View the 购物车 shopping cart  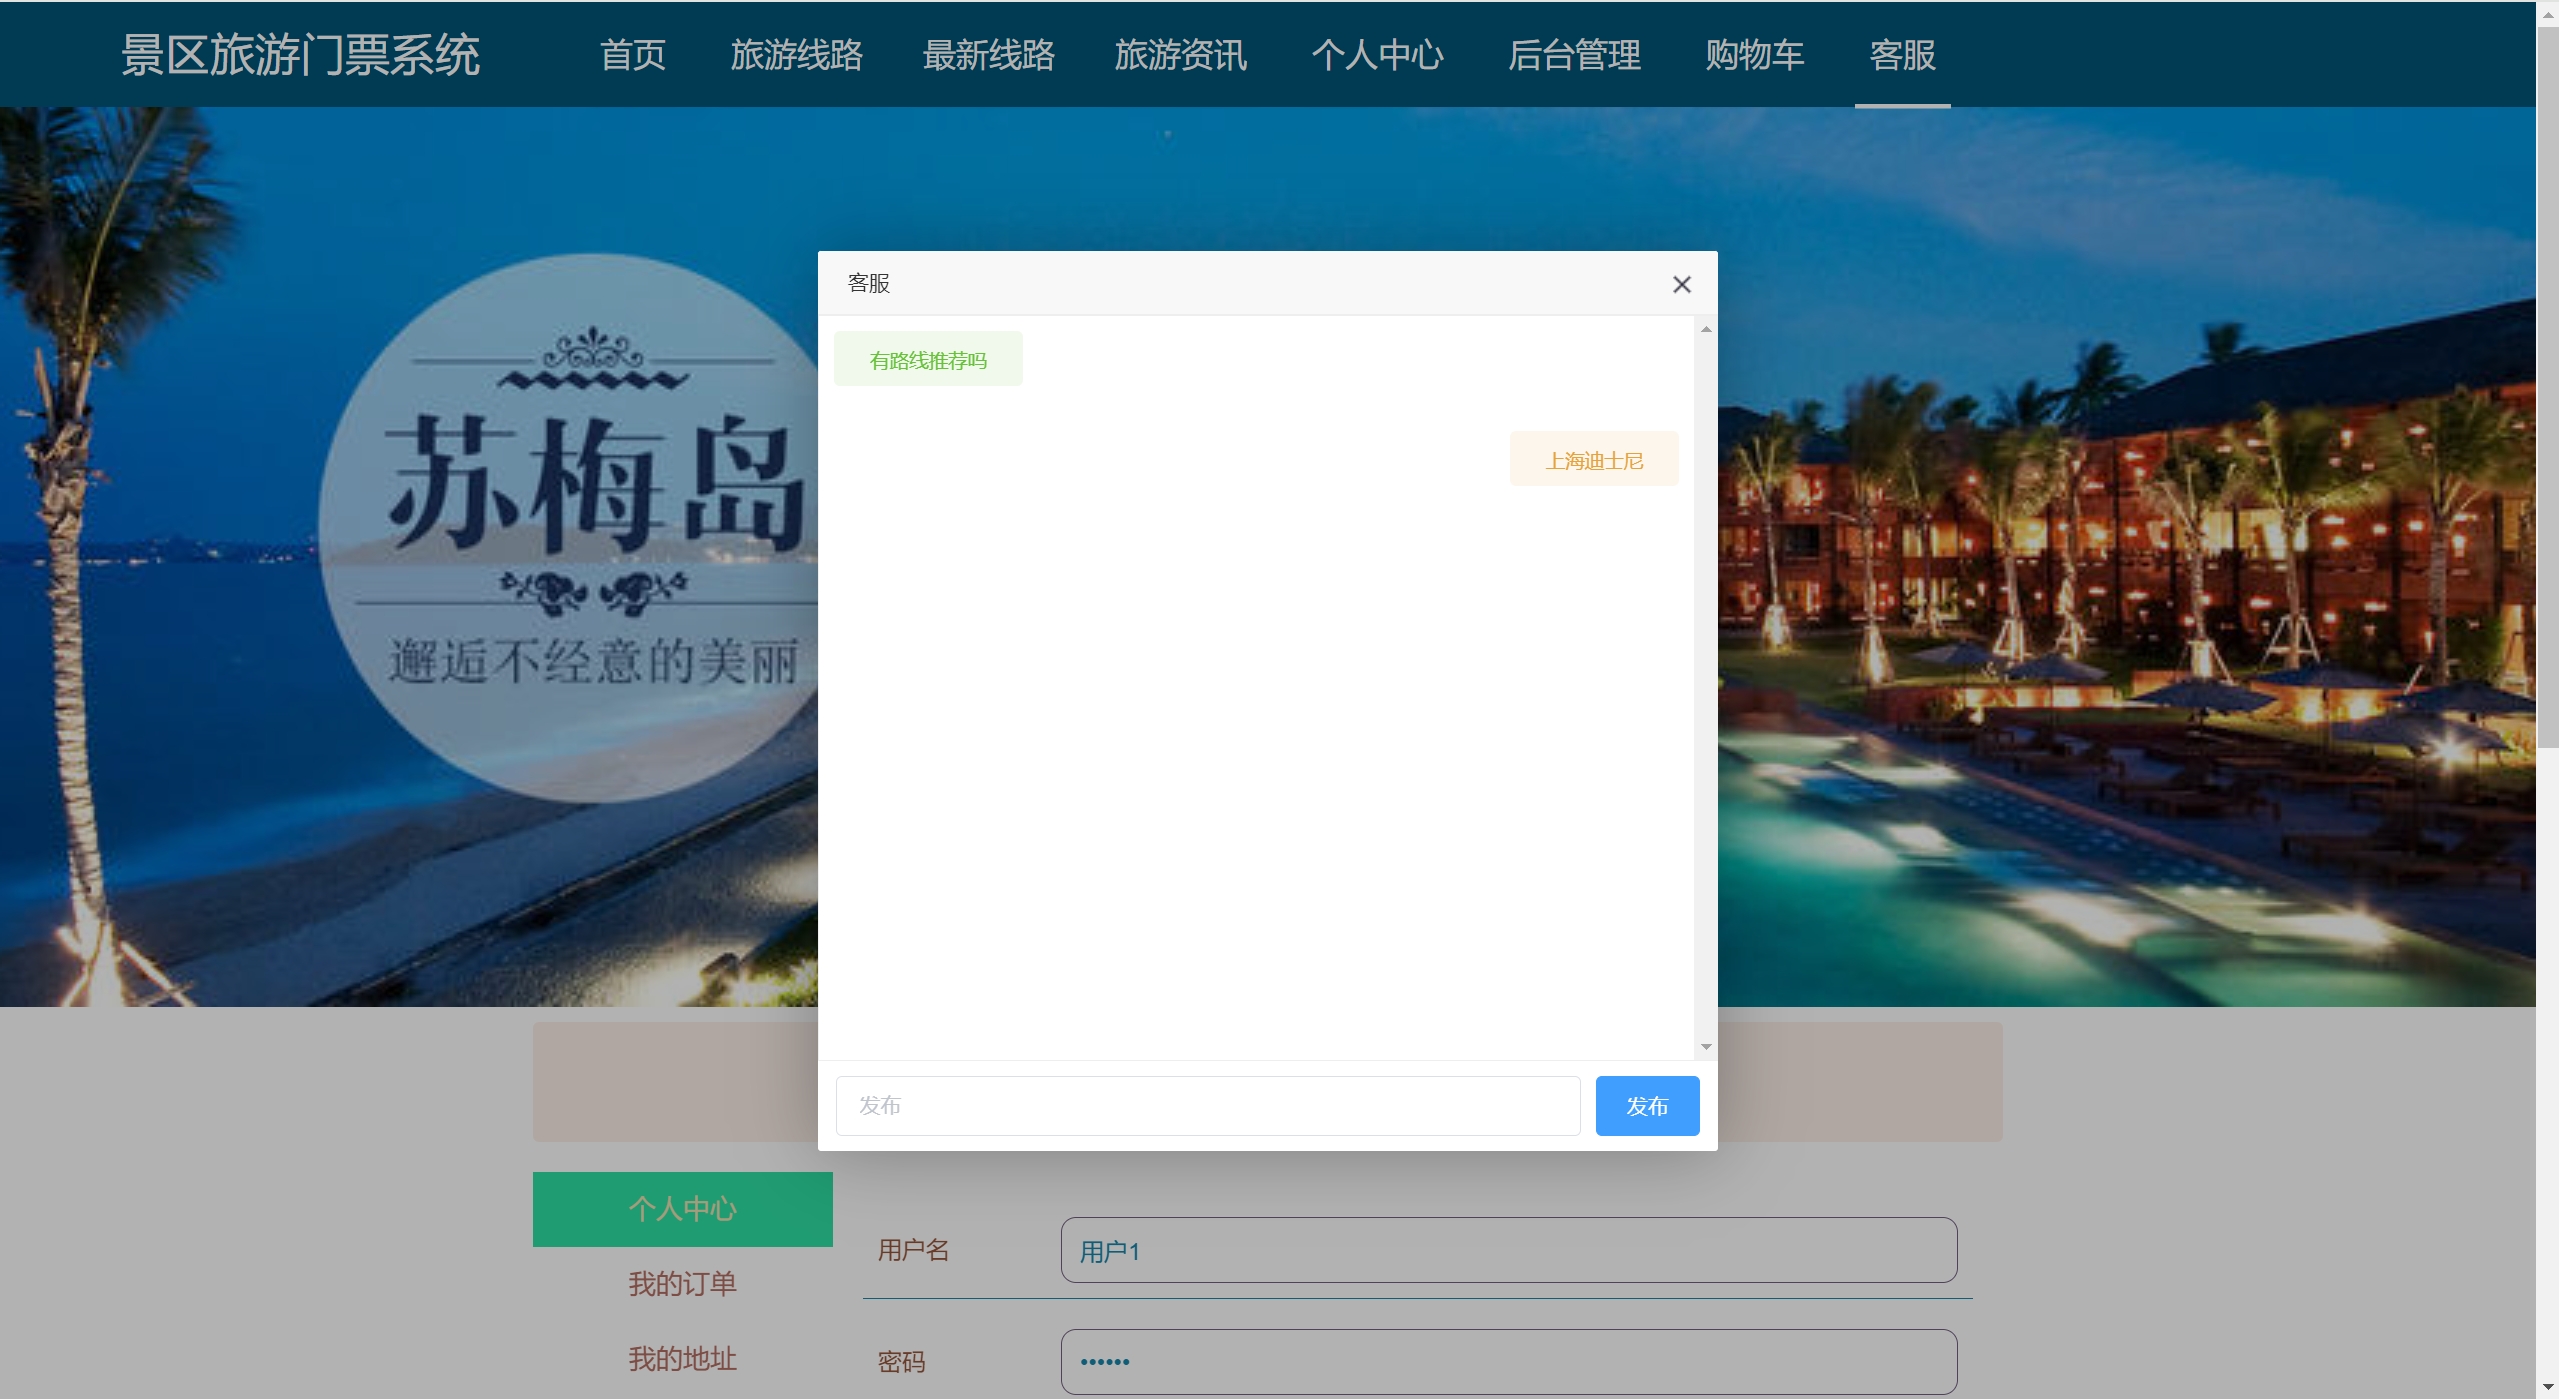(1754, 55)
